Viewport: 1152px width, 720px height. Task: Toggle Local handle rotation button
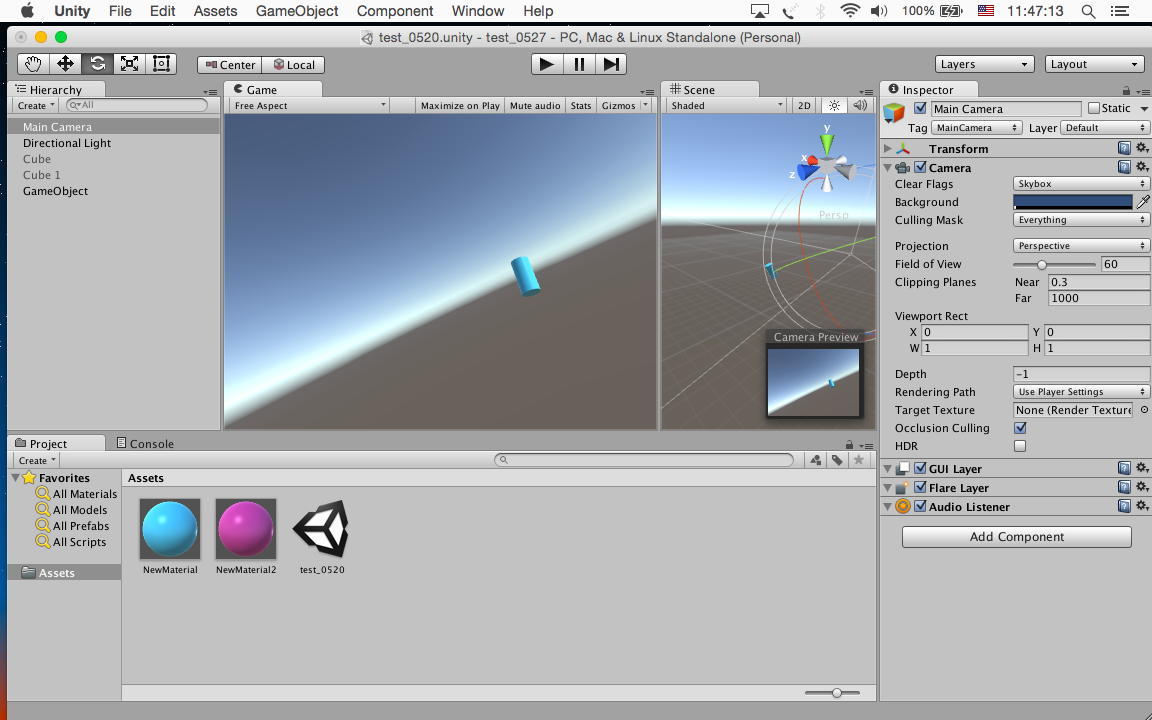pos(294,65)
